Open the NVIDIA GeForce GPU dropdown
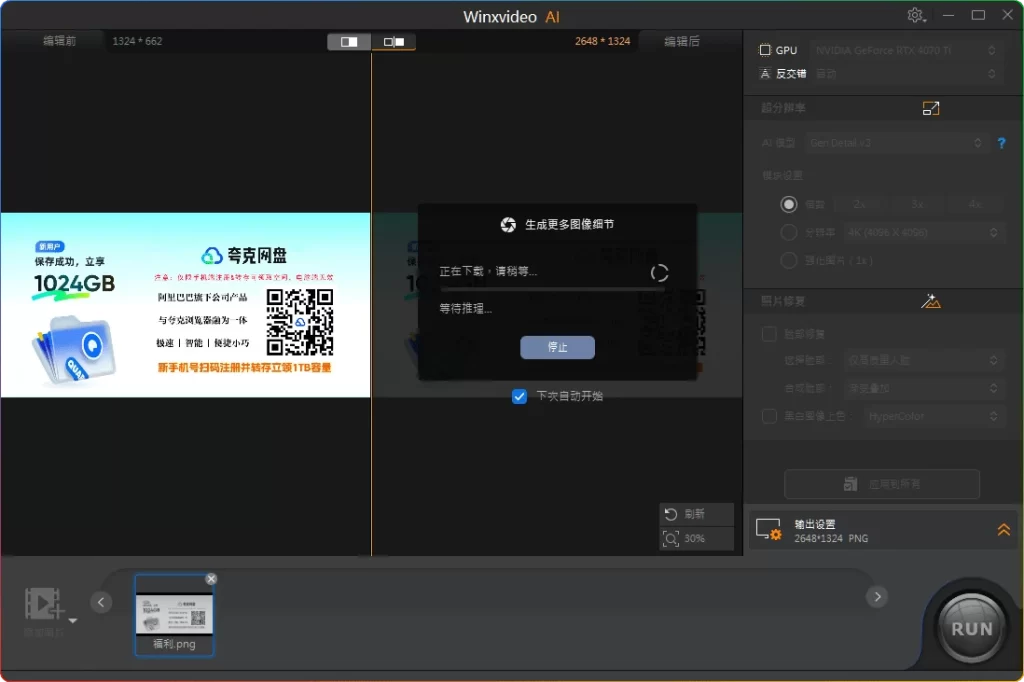The height and width of the screenshot is (682, 1024). 905,50
